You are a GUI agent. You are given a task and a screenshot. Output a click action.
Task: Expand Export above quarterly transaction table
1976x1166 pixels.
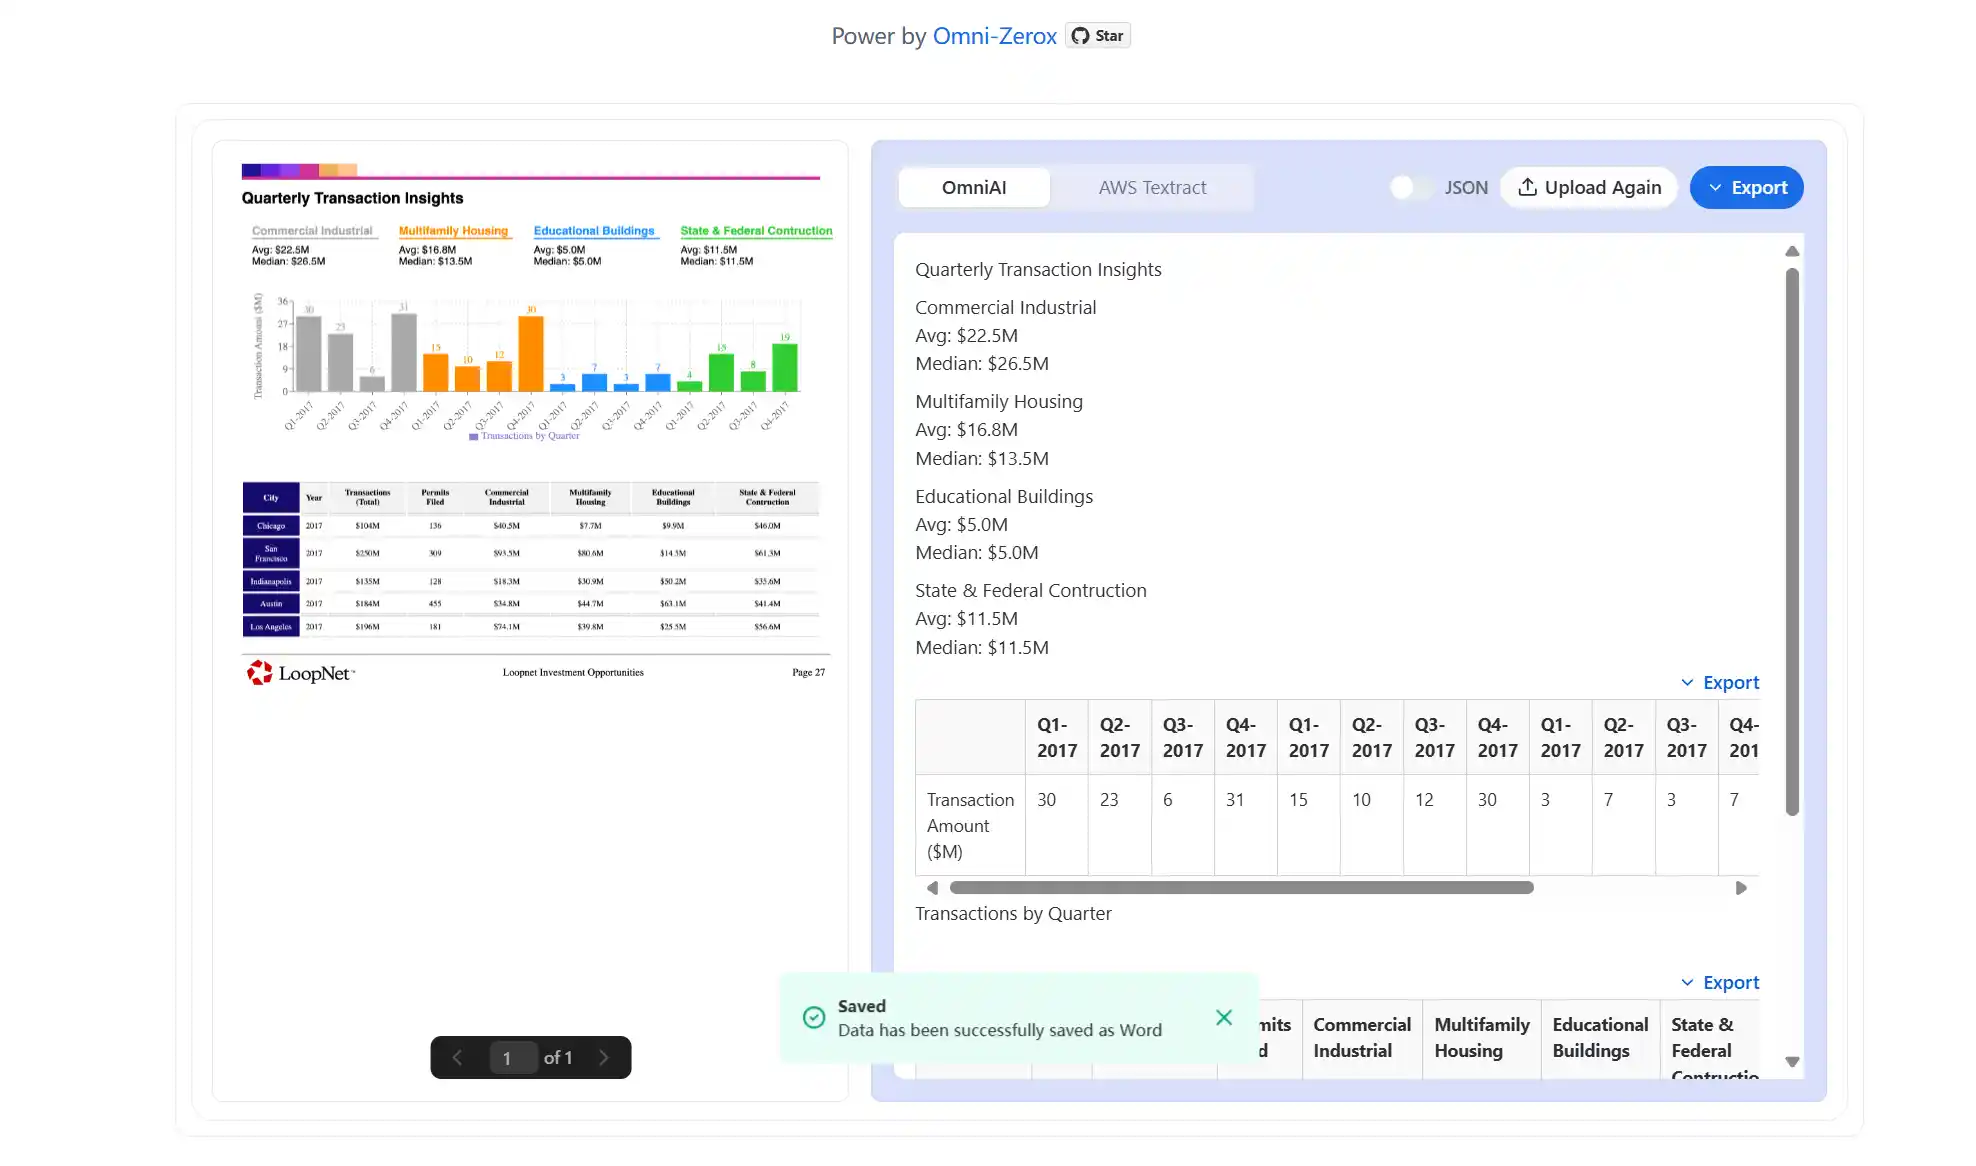(x=1720, y=682)
